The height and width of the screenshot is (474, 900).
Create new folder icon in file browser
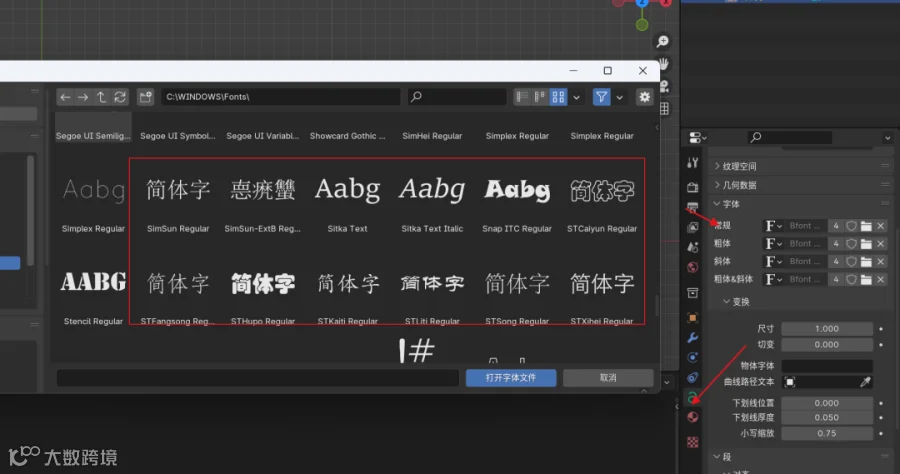[x=145, y=97]
